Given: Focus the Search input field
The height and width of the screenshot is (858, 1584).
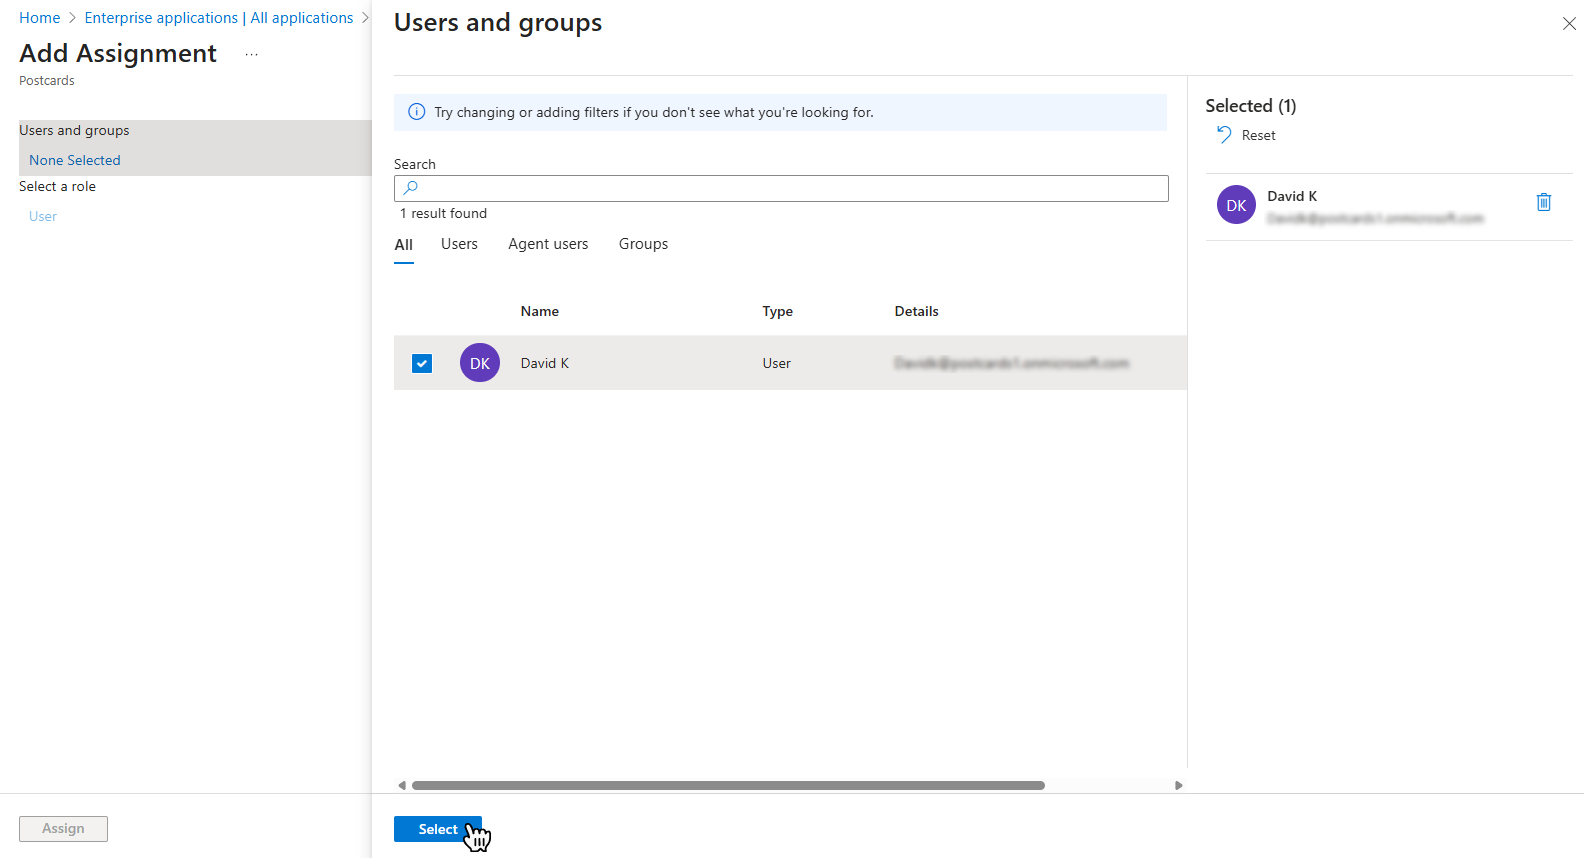Looking at the screenshot, I should pos(790,188).
